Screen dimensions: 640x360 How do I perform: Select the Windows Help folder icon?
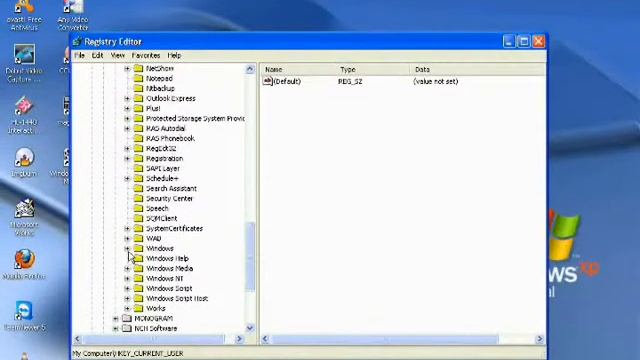click(x=139, y=258)
